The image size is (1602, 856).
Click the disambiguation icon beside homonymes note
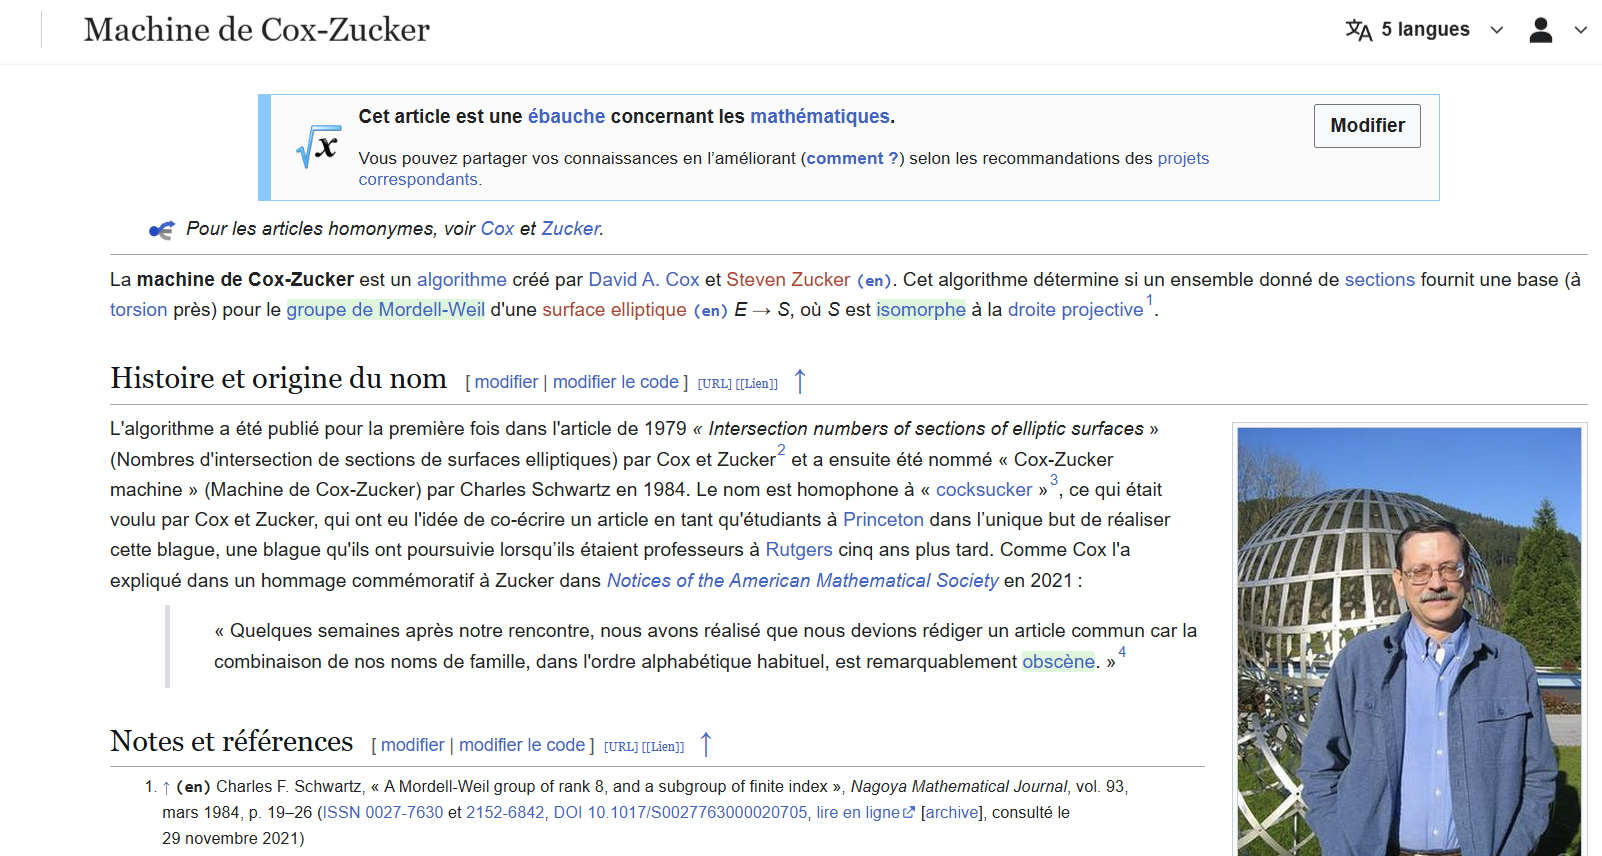(161, 230)
